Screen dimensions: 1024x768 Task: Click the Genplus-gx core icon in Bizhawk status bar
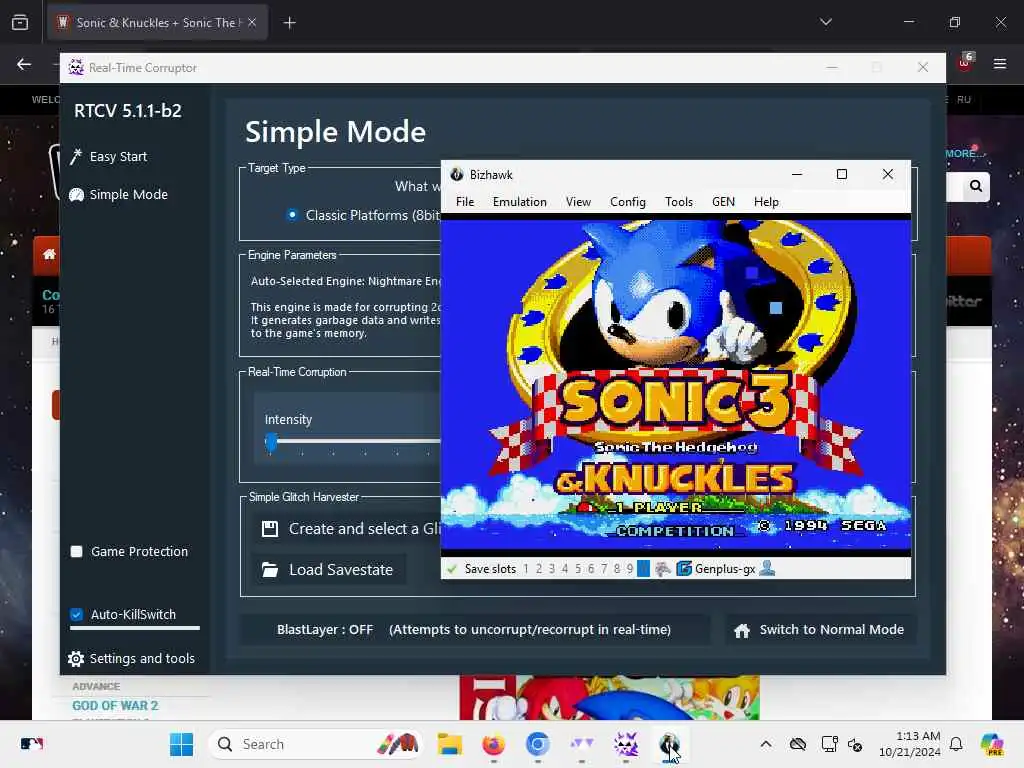[x=684, y=569]
